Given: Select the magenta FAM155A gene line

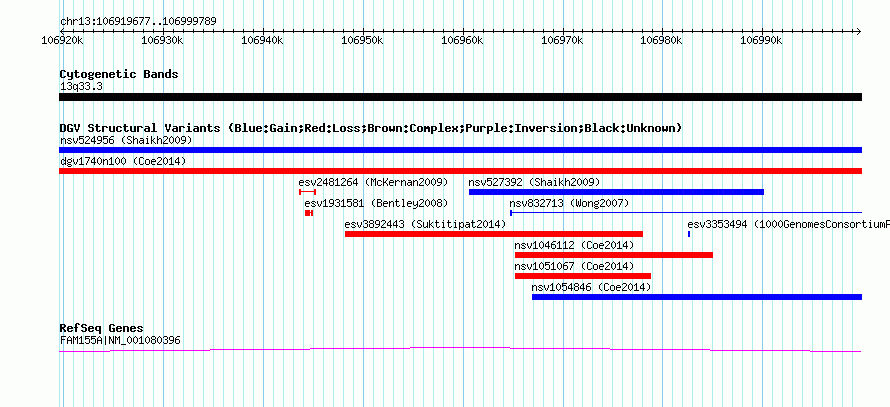Looking at the screenshot, I should 460,350.
